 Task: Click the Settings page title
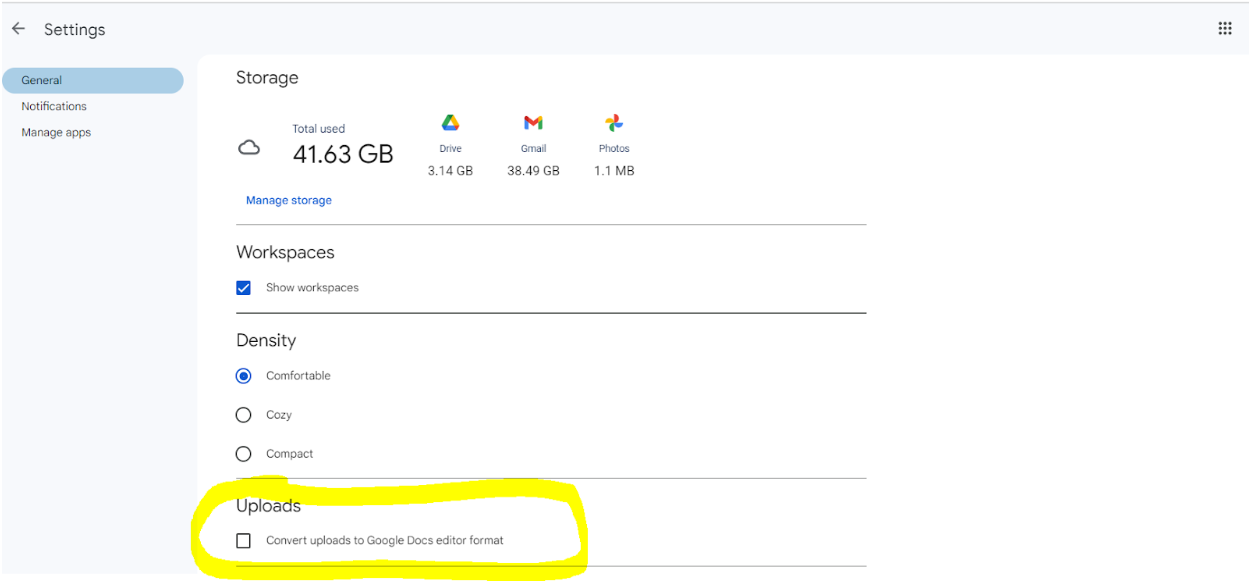point(74,30)
